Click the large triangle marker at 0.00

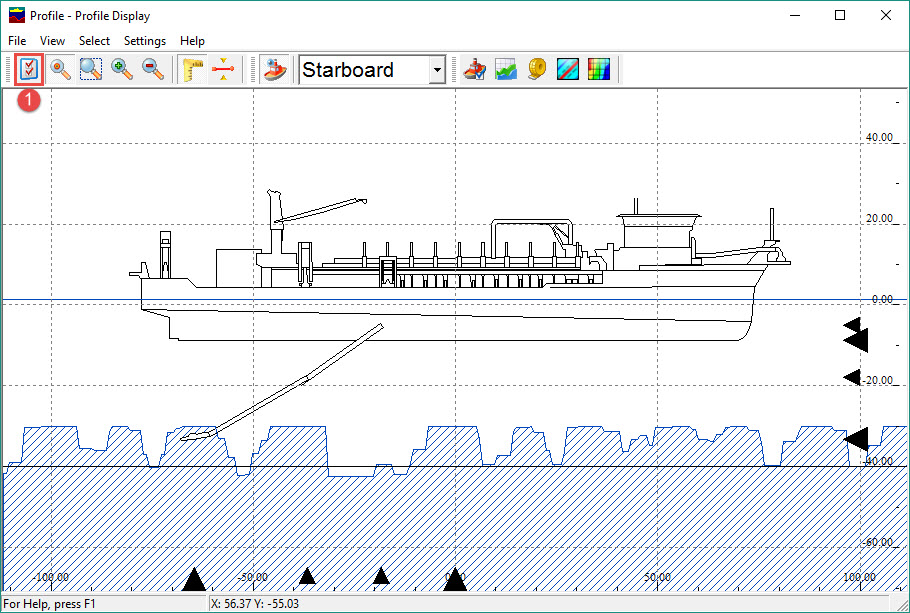coord(455,579)
